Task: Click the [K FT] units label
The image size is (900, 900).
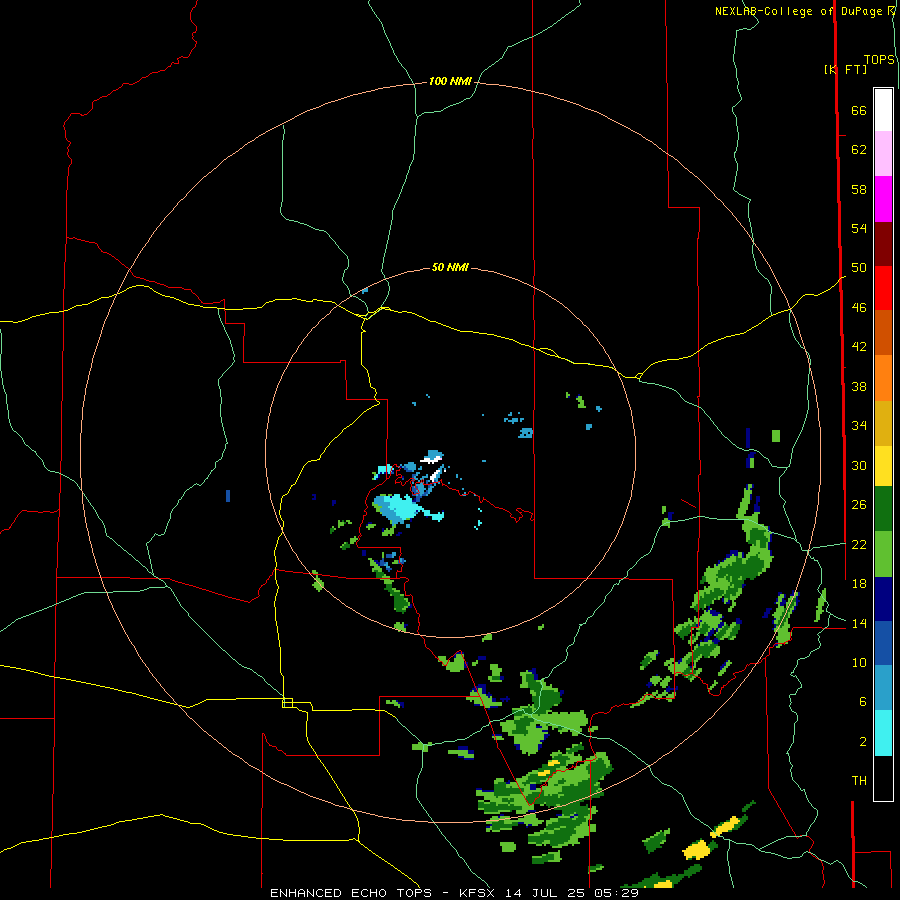Action: [x=845, y=69]
